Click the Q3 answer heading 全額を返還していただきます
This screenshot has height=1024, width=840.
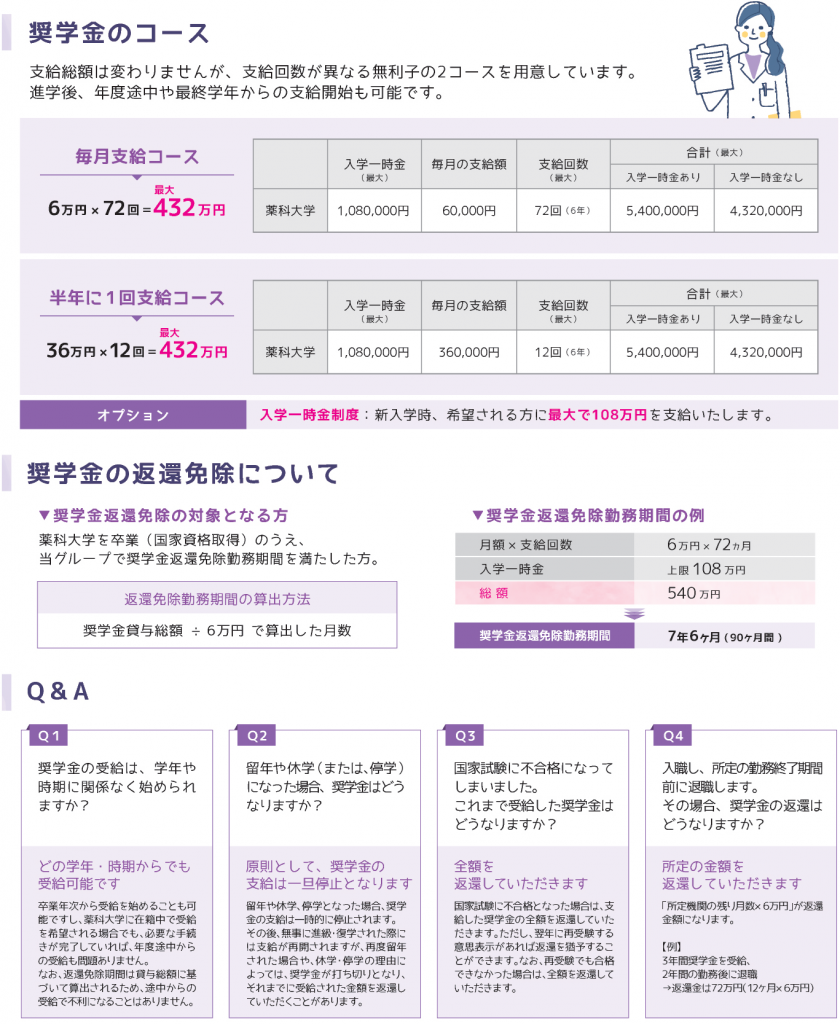pyautogui.click(x=520, y=874)
